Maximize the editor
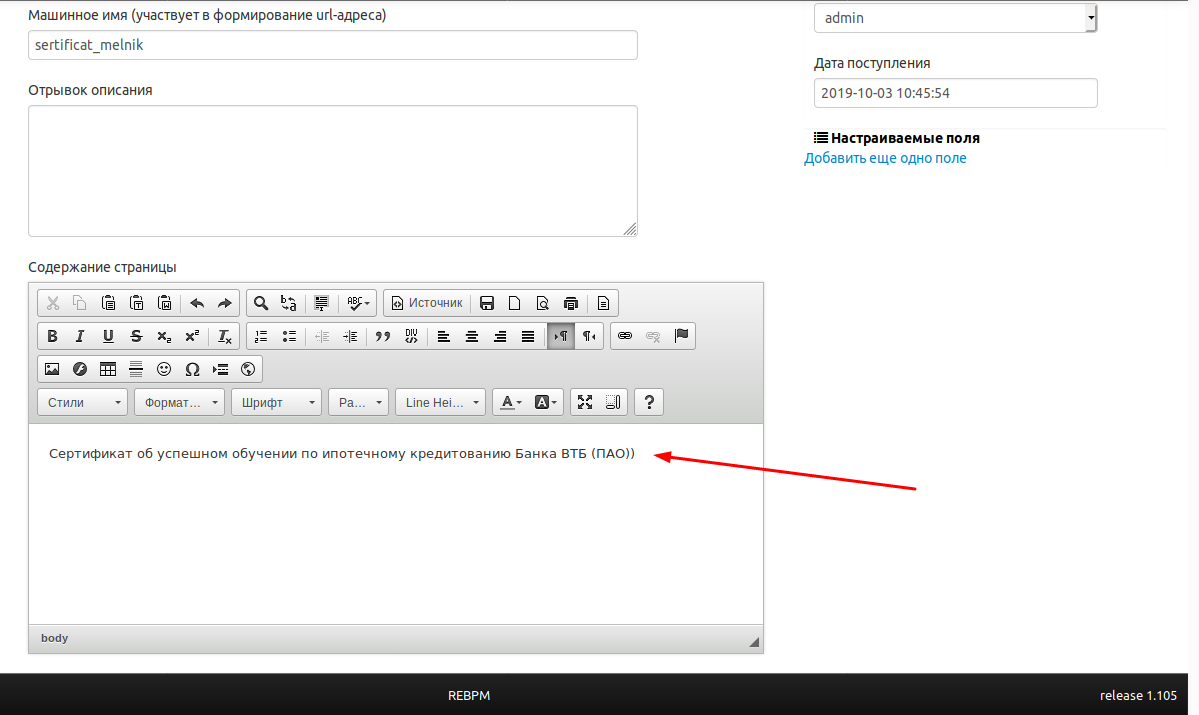Viewport: 1199px width, 715px height. [x=585, y=402]
